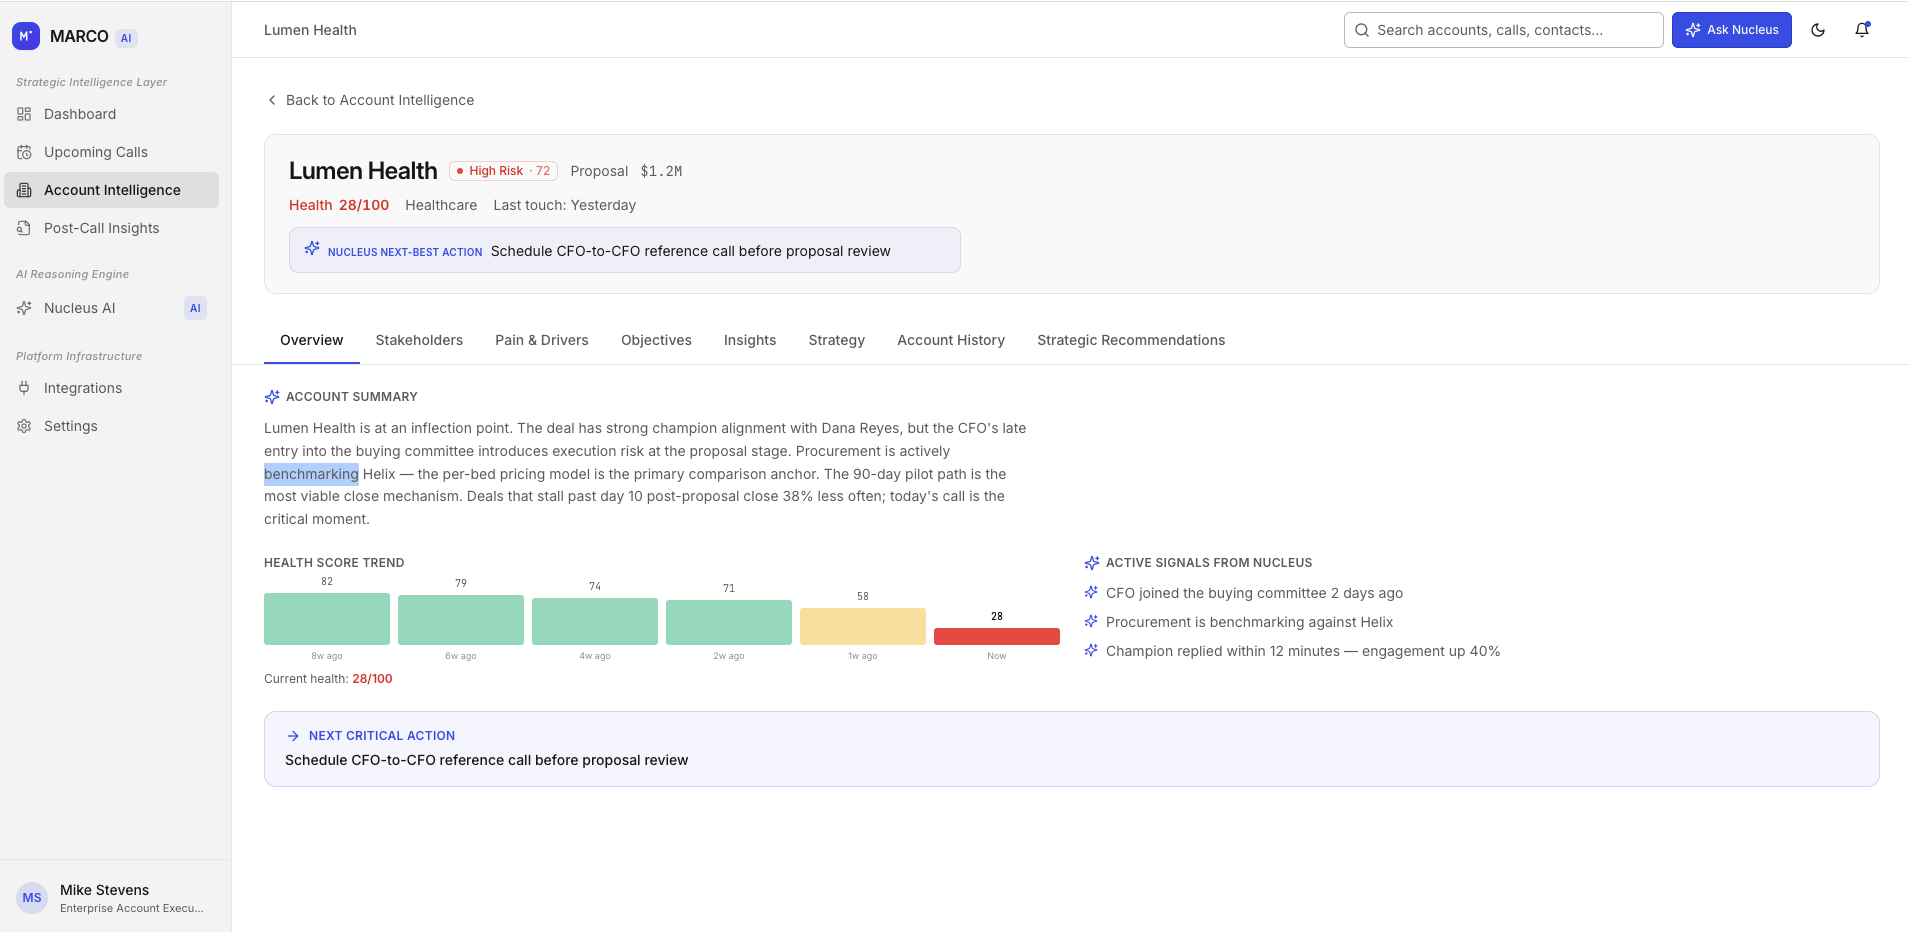
Task: Click in the search accounts field
Action: coord(1504,30)
